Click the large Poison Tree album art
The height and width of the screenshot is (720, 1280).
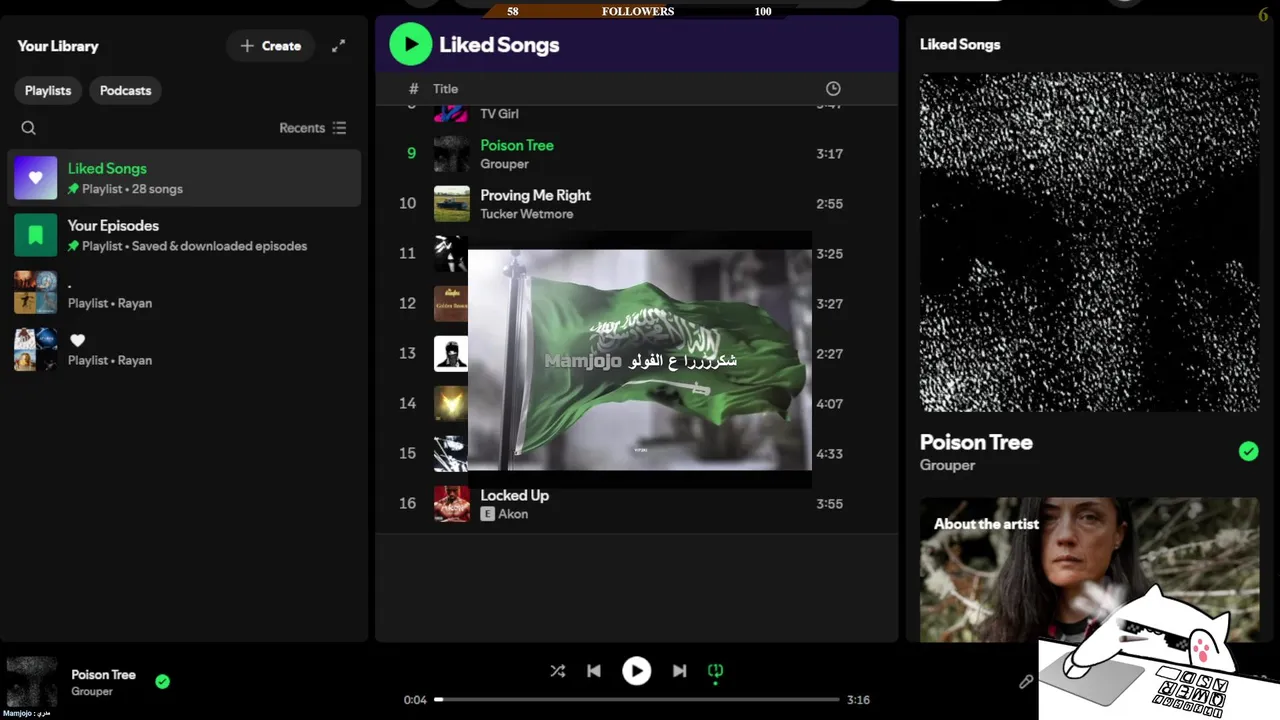pos(1090,242)
